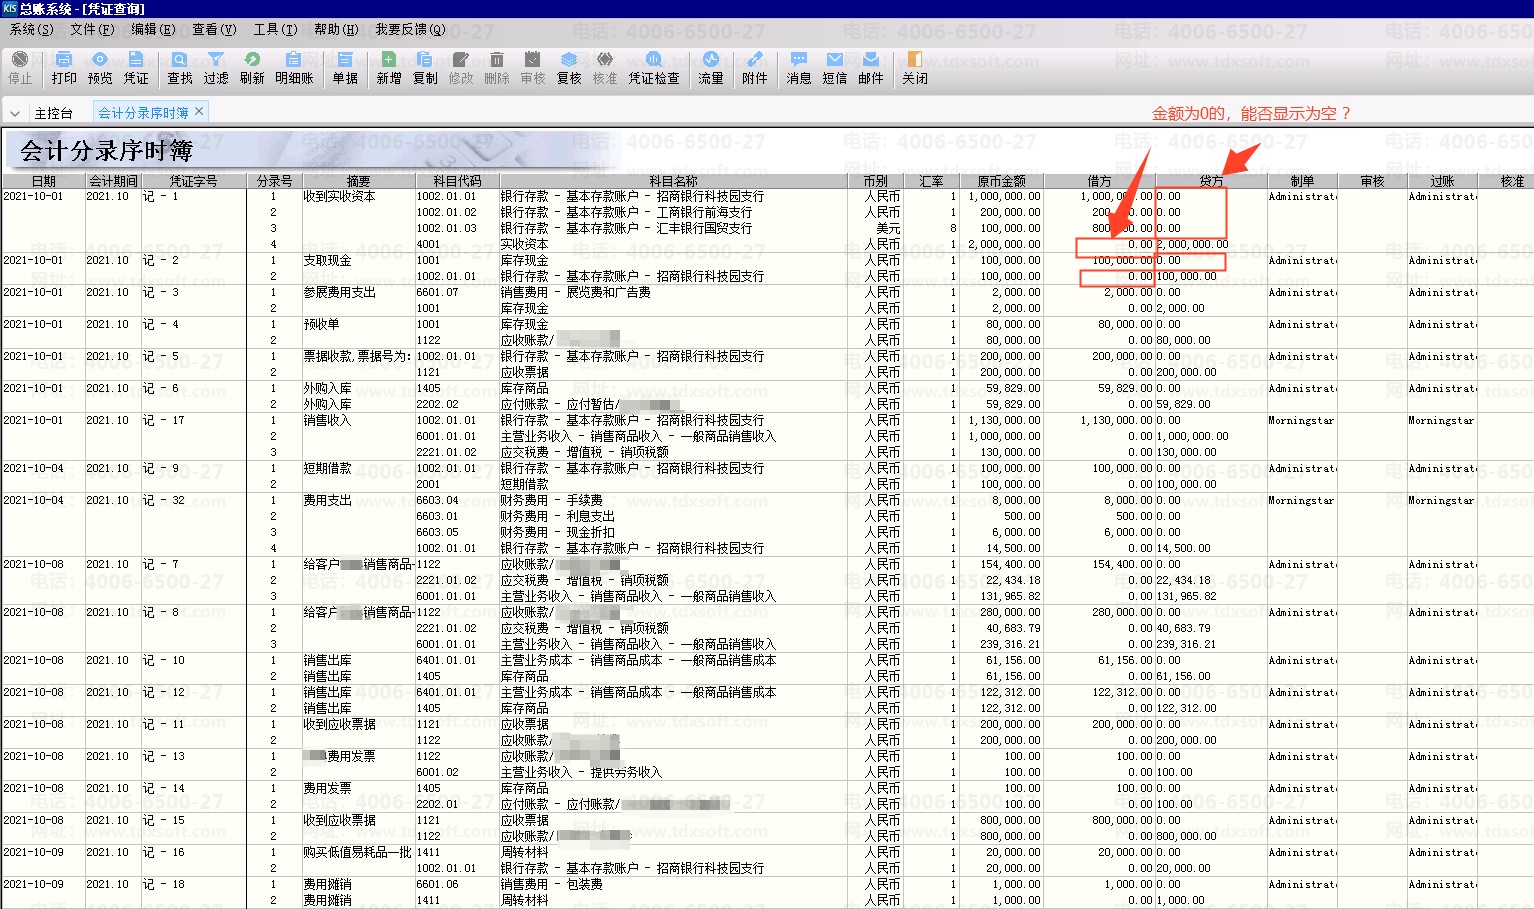Run 凭证检查 (voucher check)
This screenshot has width=1534, height=909.
(x=654, y=67)
